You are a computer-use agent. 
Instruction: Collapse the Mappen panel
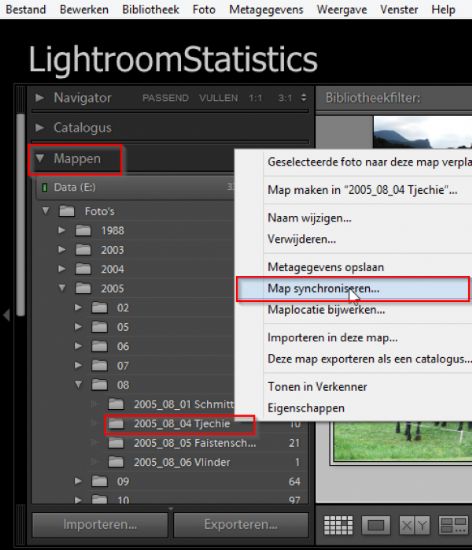click(40, 159)
